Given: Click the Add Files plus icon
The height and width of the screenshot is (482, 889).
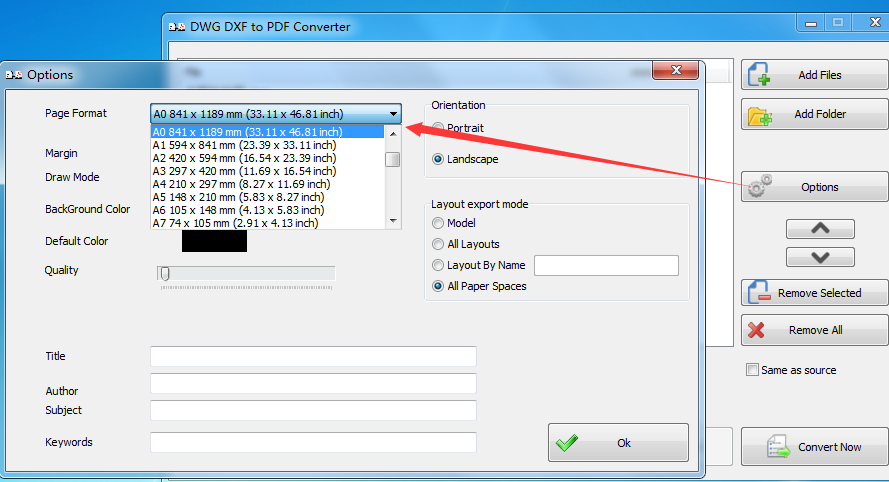Looking at the screenshot, I should 759,74.
